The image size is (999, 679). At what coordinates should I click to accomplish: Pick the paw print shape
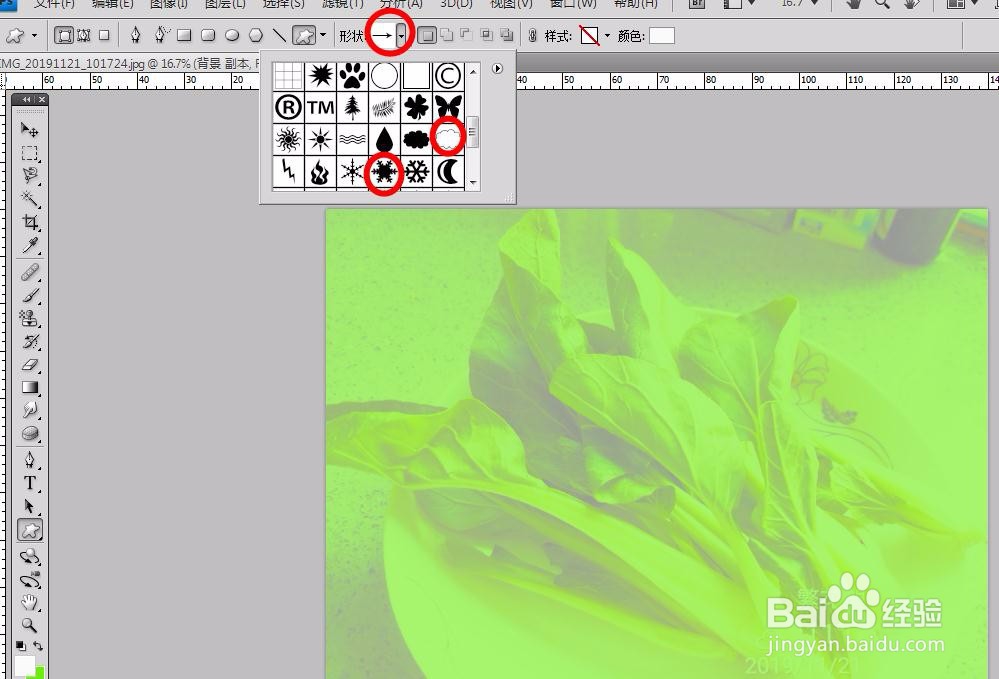(352, 76)
